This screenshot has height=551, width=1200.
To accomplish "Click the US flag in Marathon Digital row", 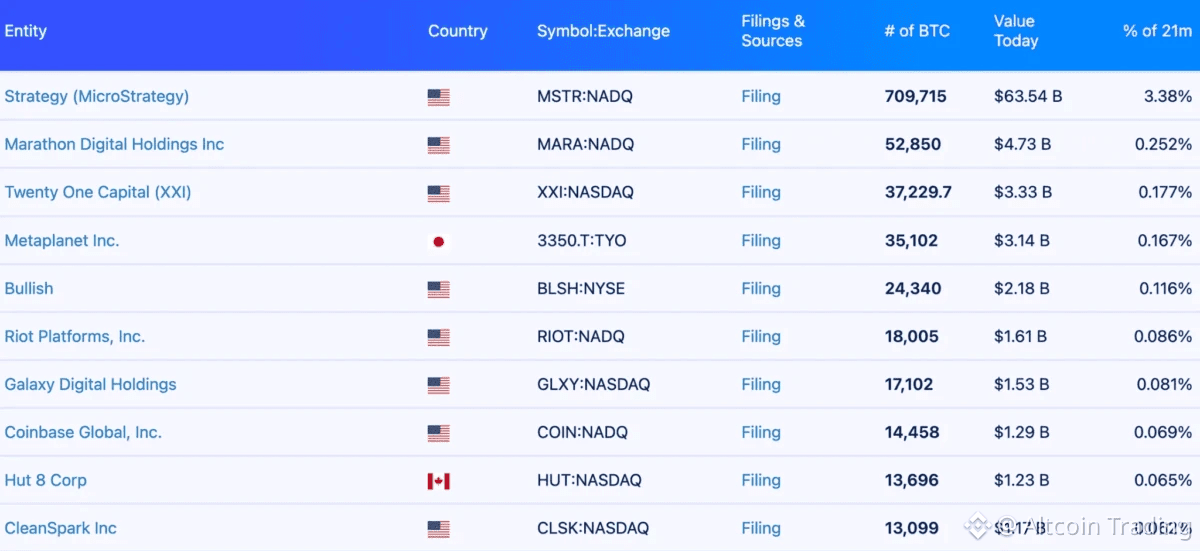I will click(438, 145).
